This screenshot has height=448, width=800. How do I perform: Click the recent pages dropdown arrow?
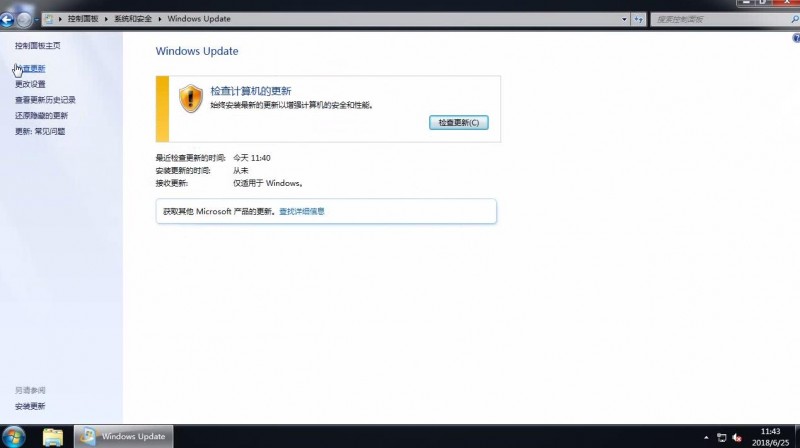pos(36,20)
